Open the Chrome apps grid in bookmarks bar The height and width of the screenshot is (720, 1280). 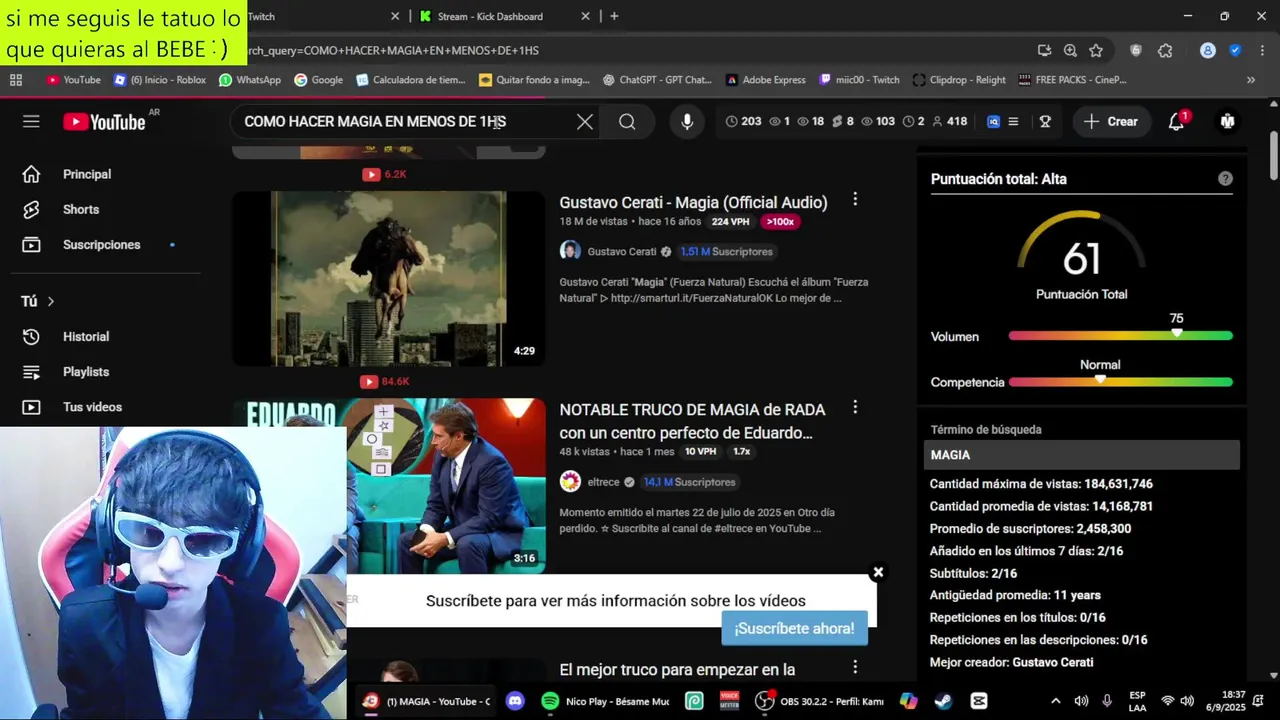tap(16, 80)
